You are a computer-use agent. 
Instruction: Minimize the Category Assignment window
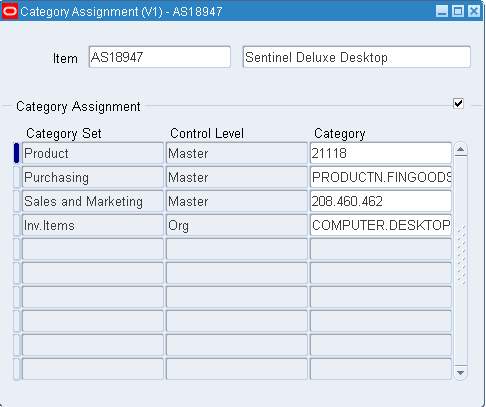click(442, 12)
